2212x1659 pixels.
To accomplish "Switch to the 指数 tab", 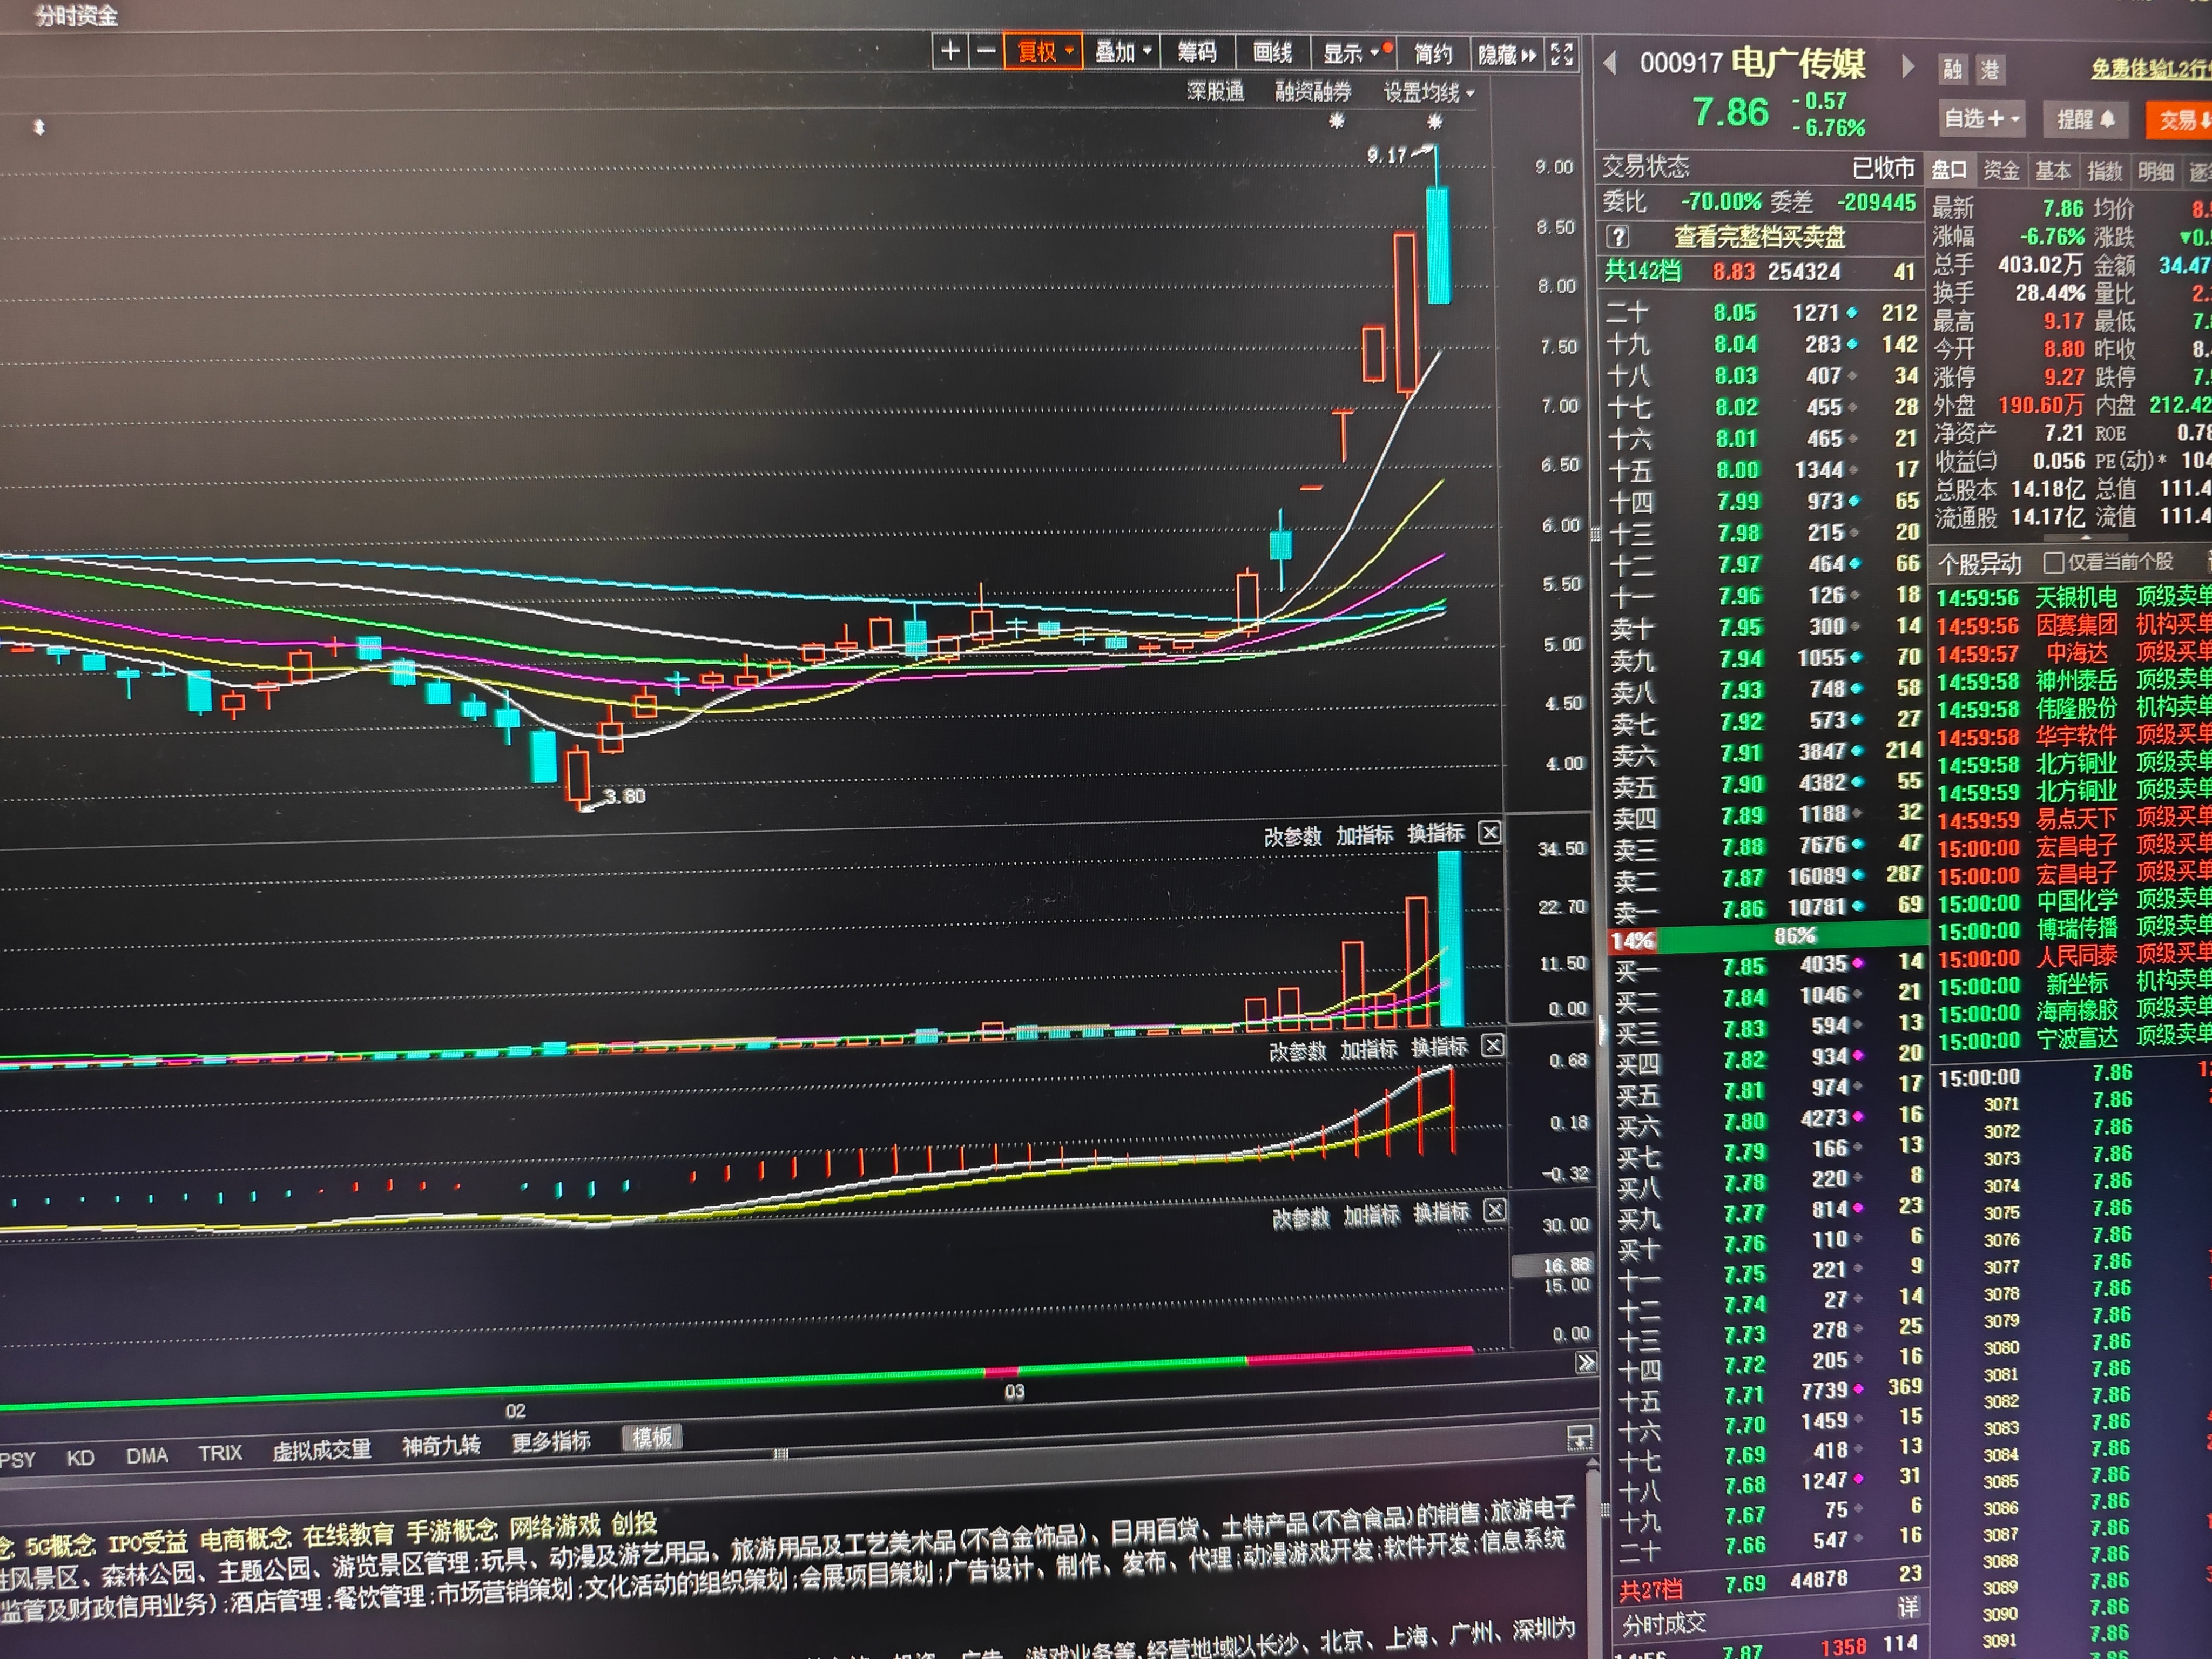I will tap(2104, 172).
